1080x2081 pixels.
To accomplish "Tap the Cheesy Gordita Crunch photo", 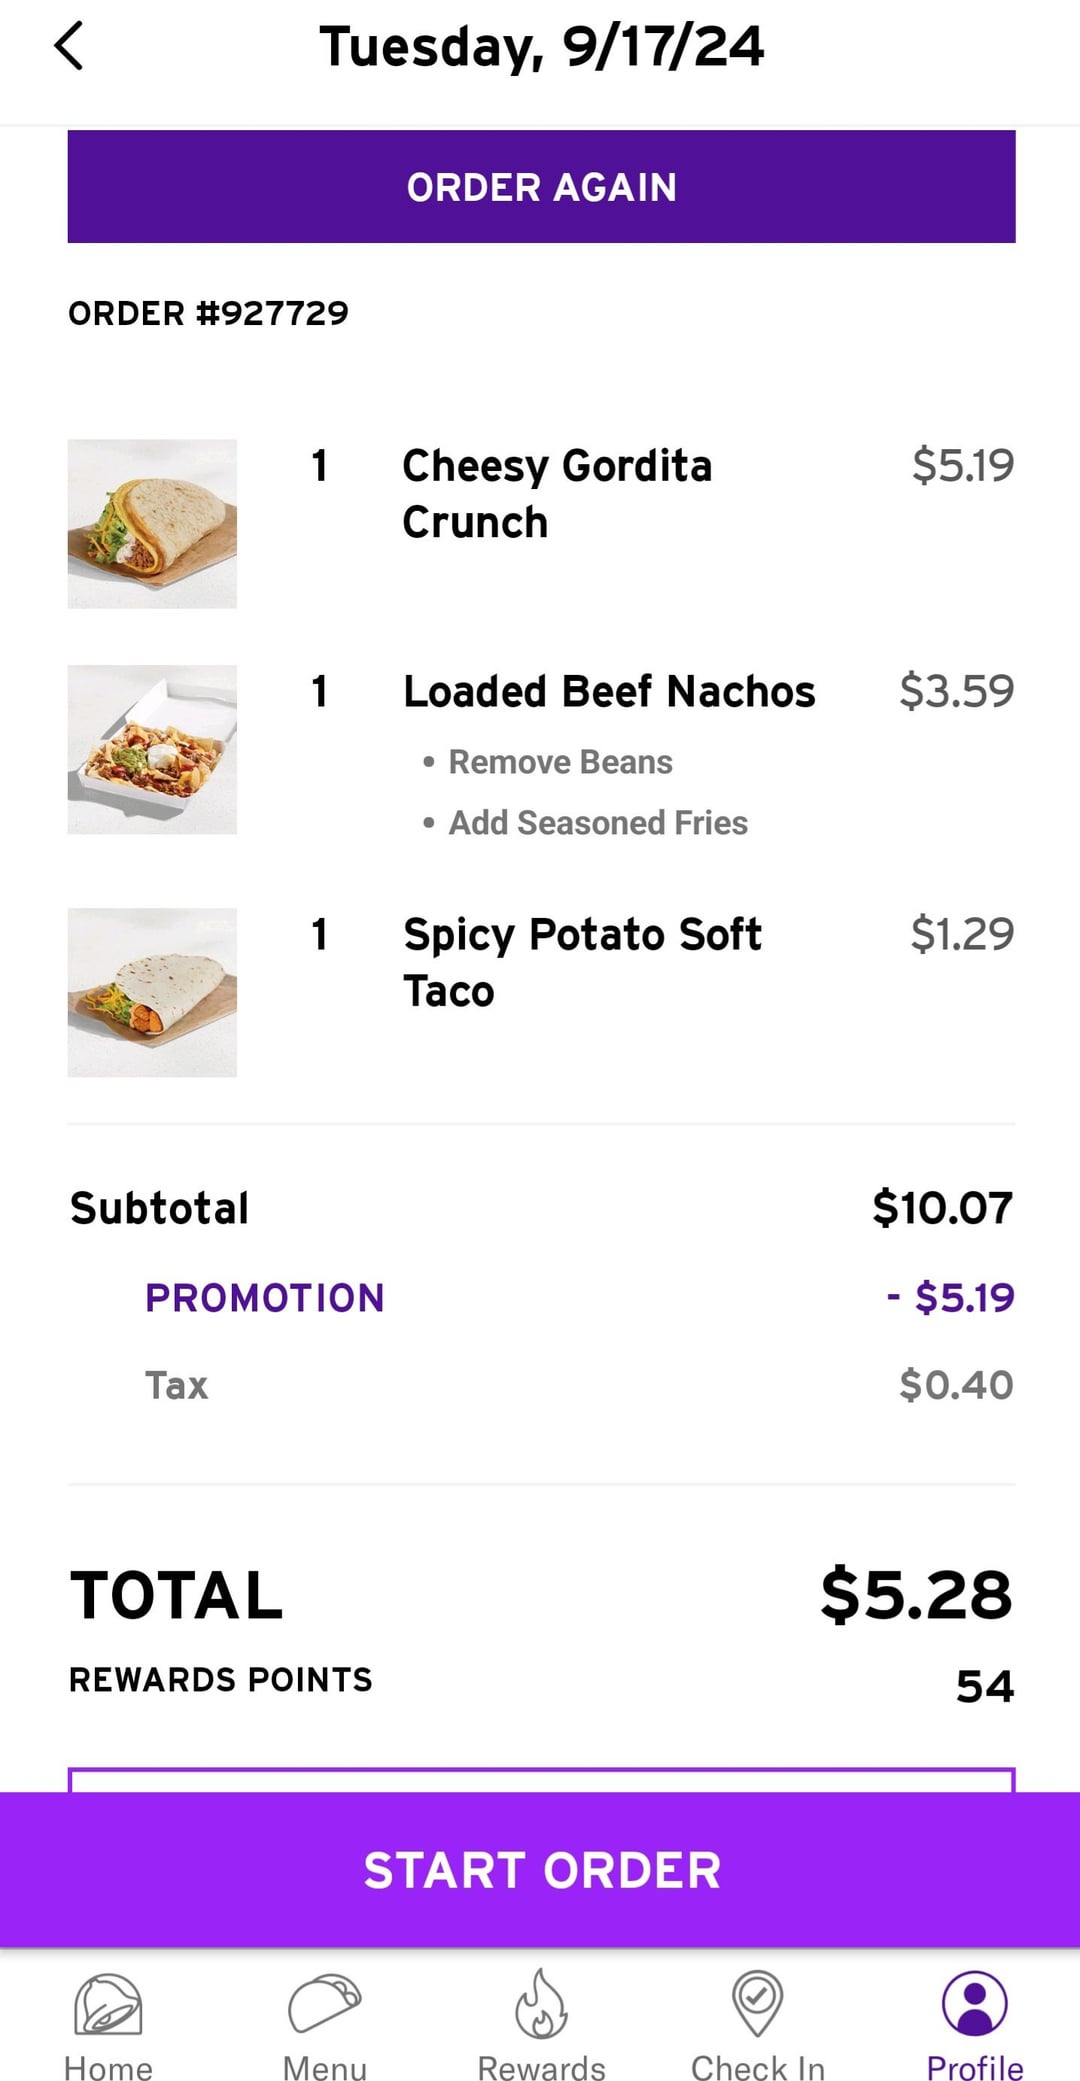I will tap(152, 524).
